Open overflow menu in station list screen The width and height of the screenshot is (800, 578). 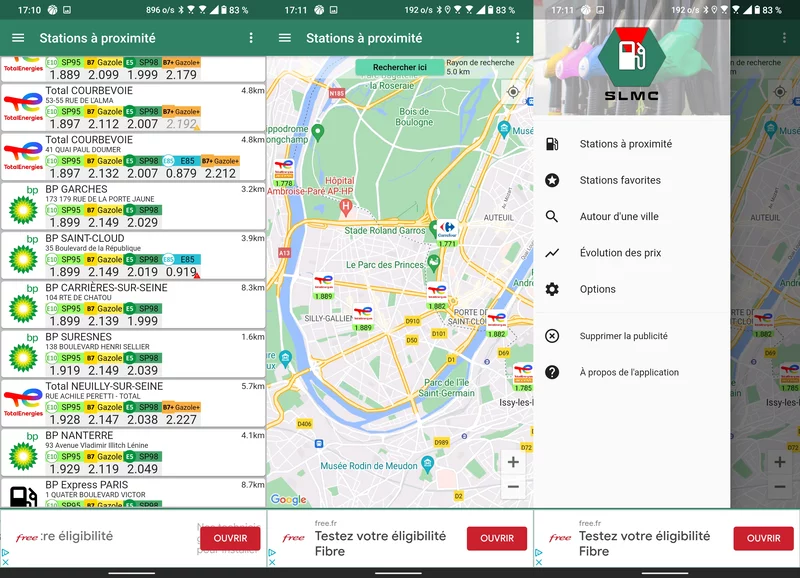point(251,38)
